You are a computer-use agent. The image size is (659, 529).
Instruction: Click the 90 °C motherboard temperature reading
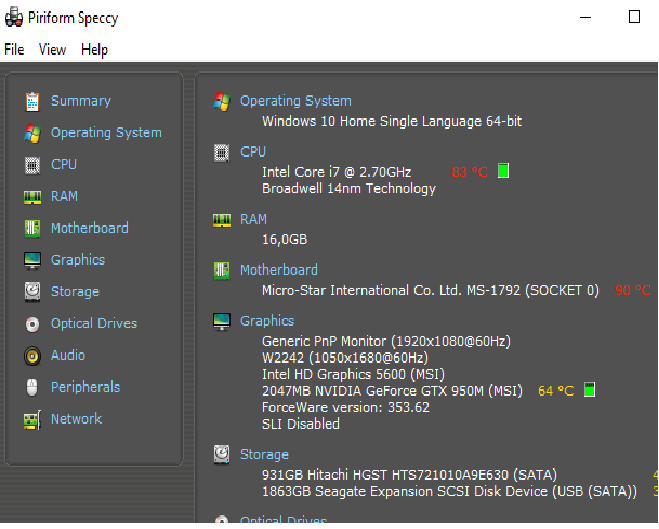[x=633, y=290]
